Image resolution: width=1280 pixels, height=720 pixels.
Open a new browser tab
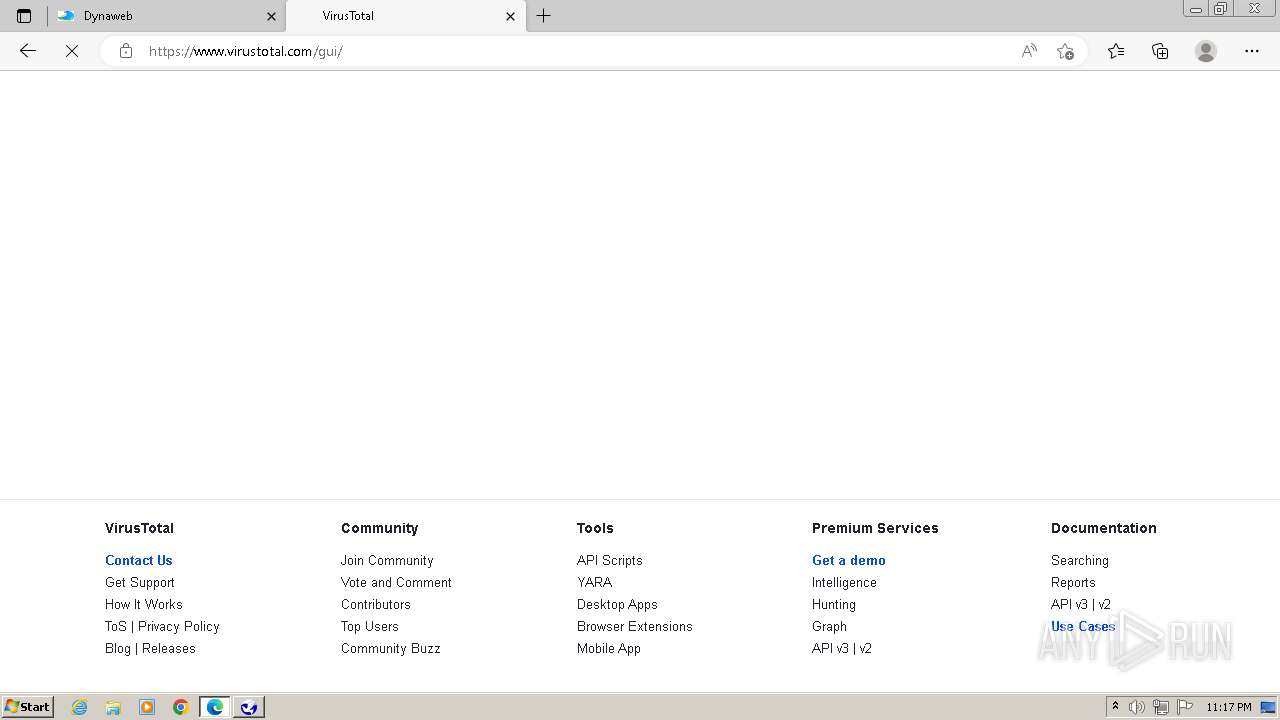point(544,16)
